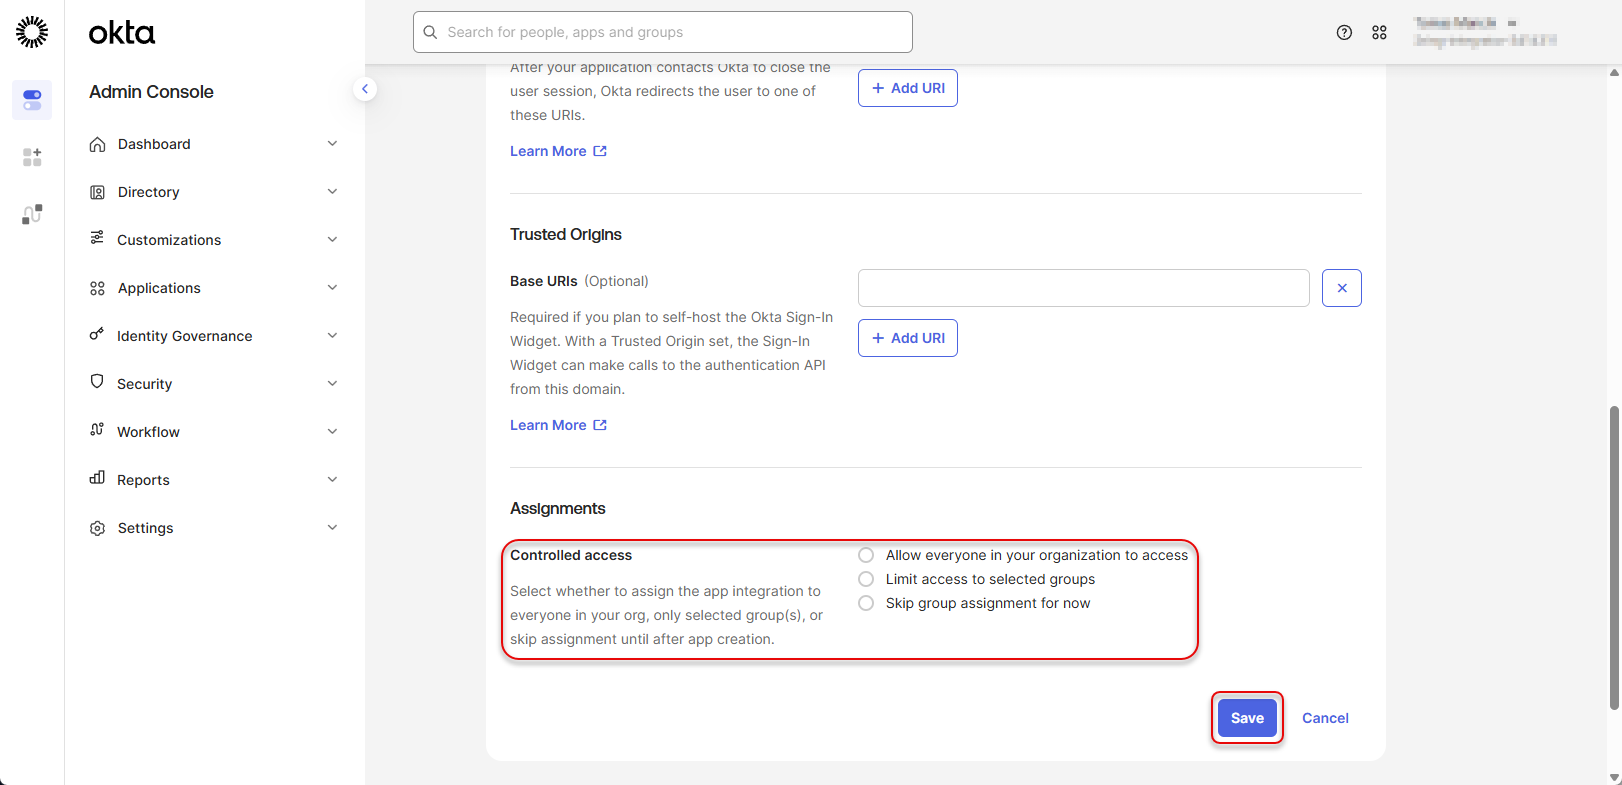1622x785 pixels.
Task: Click the page vertical scrollbar thumb
Action: click(x=1614, y=556)
